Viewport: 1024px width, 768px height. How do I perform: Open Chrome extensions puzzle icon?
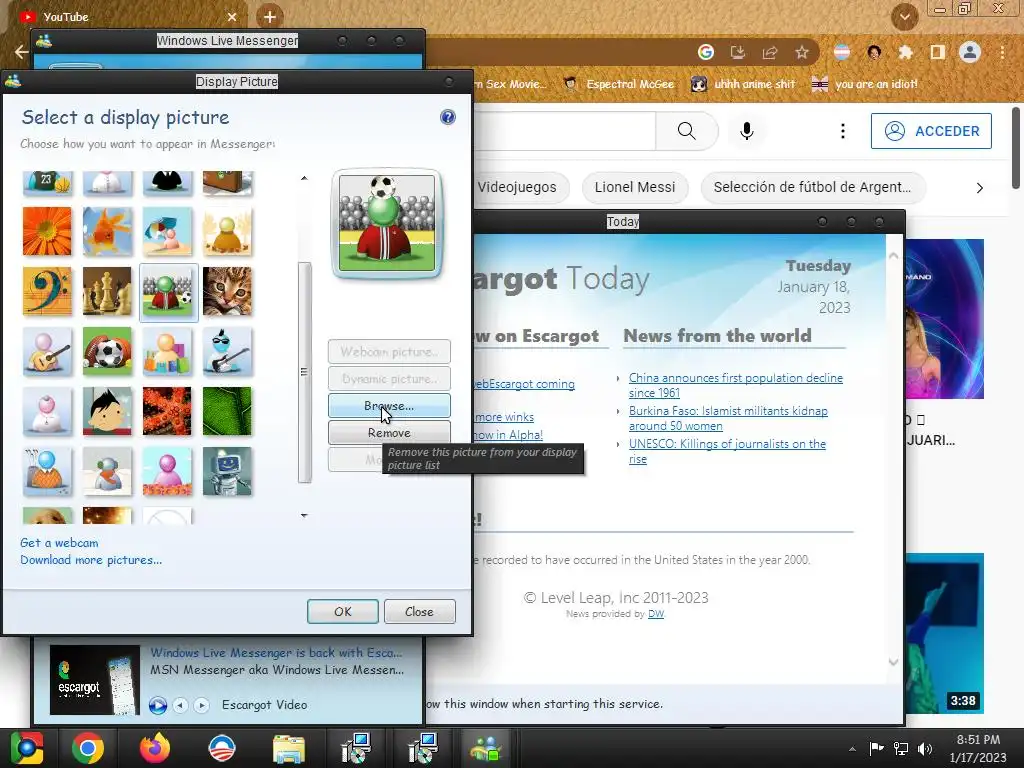point(905,52)
